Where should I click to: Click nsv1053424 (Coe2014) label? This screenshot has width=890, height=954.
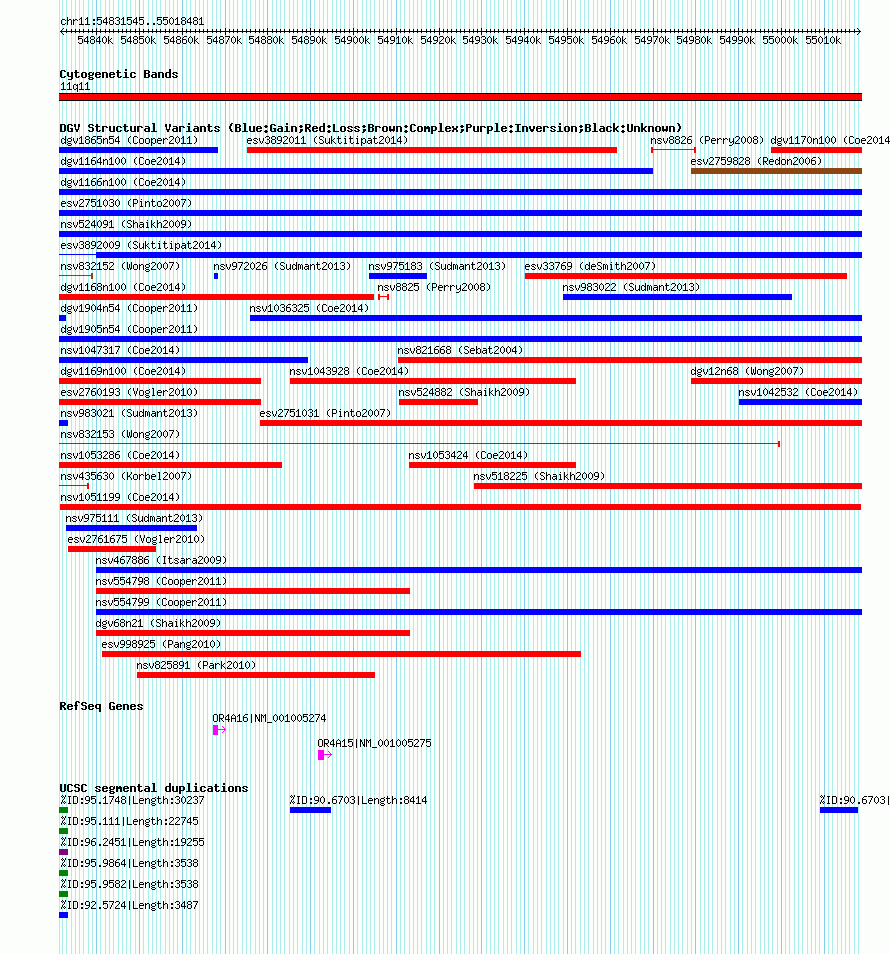(468, 455)
